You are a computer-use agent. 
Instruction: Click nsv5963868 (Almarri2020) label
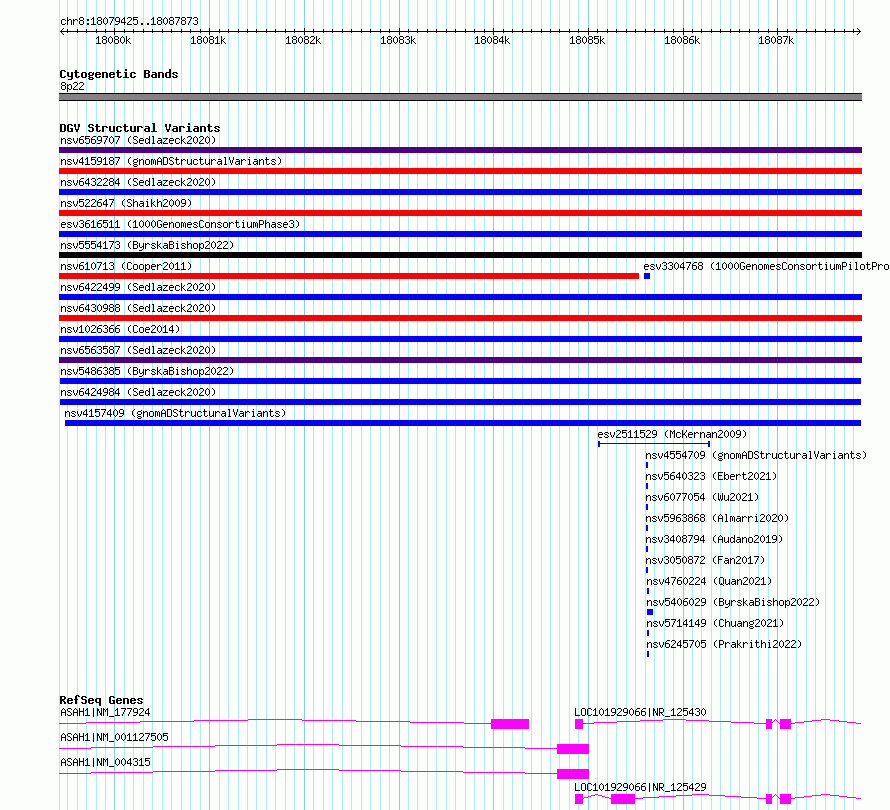(717, 518)
